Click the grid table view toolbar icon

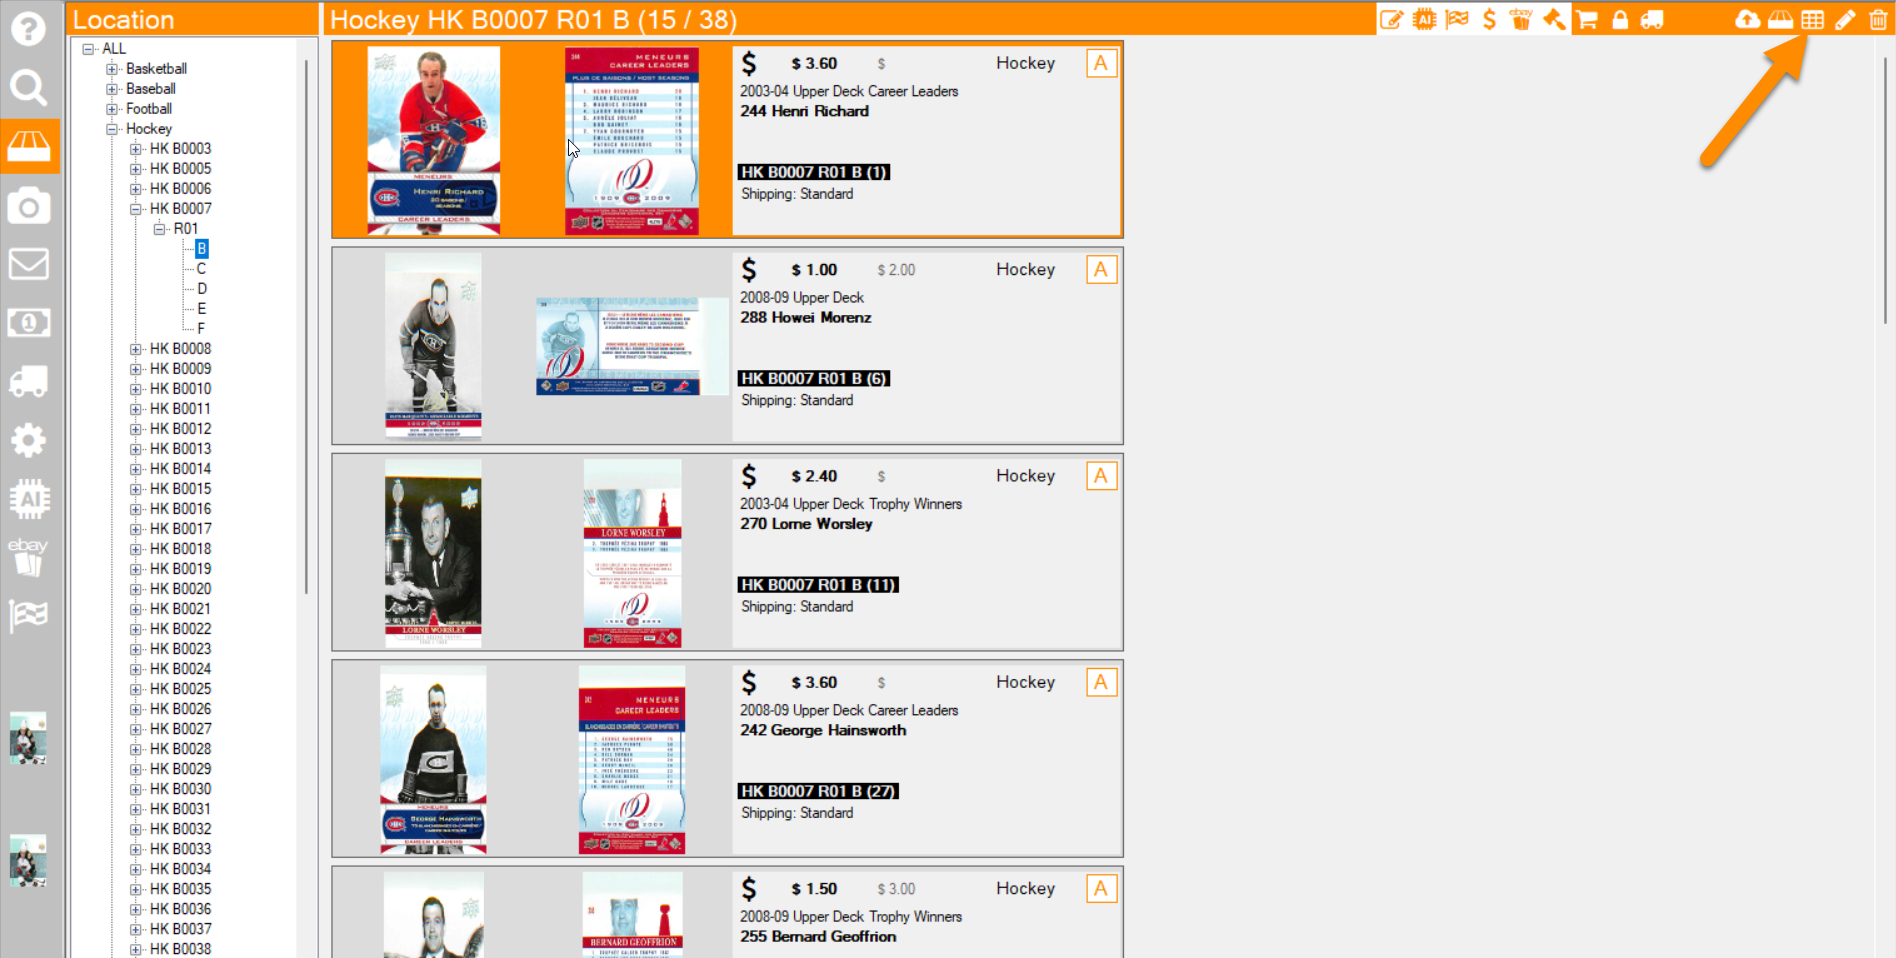1813,19
